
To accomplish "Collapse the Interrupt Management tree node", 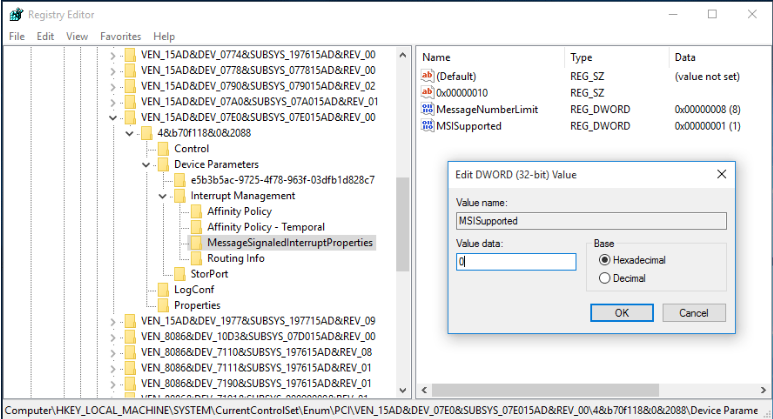I will coord(162,196).
